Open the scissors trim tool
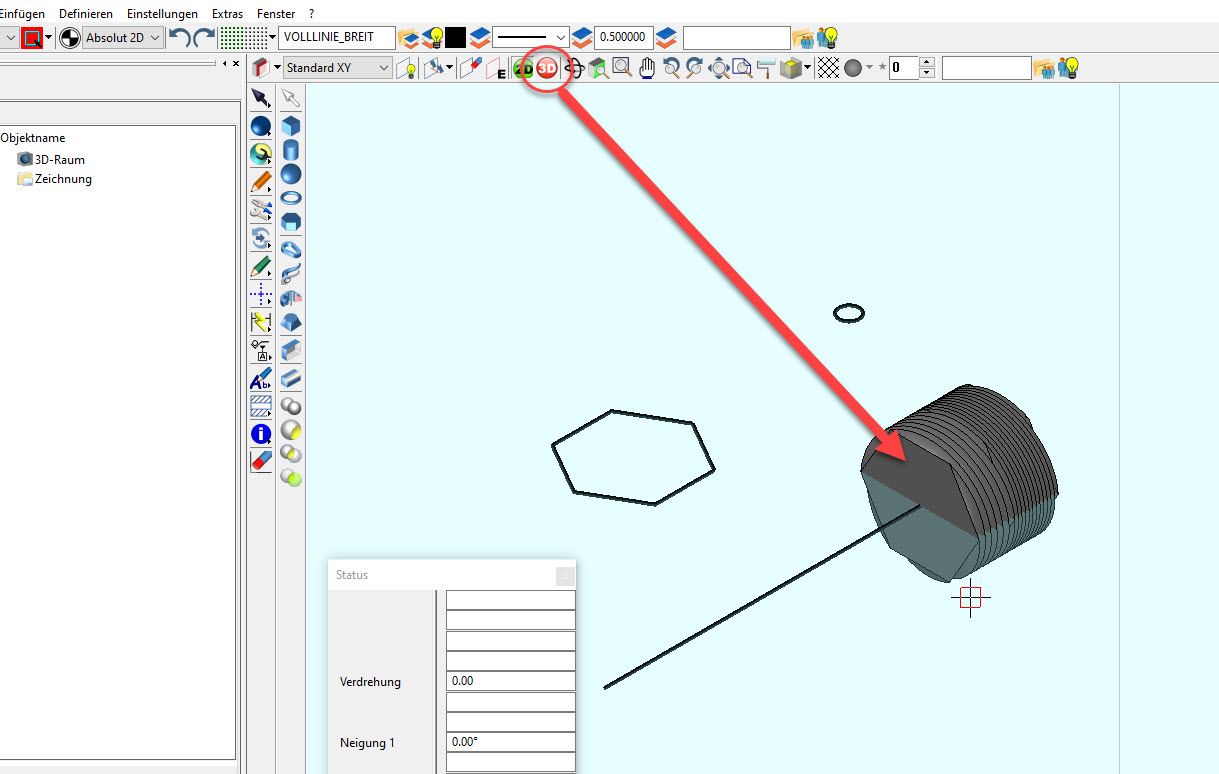 coord(260,210)
